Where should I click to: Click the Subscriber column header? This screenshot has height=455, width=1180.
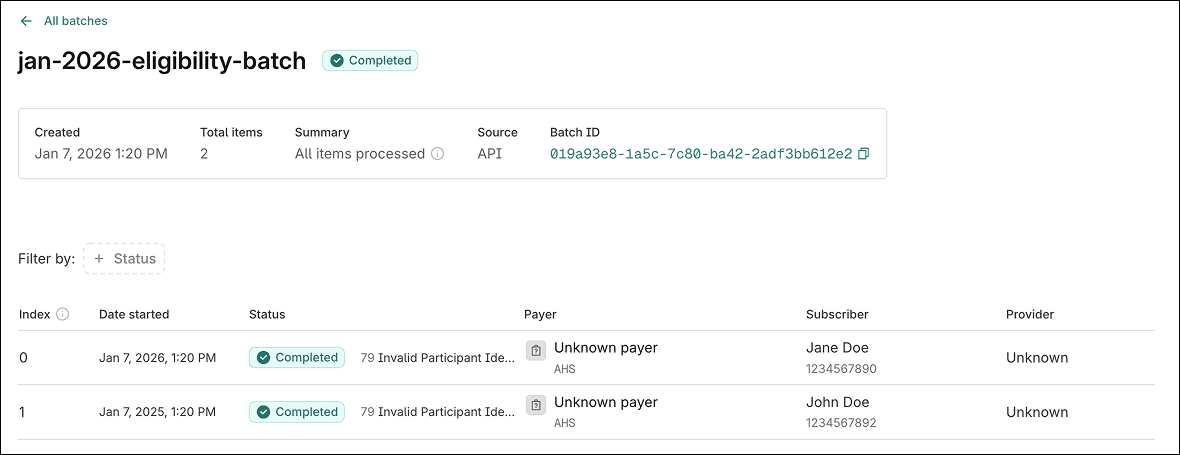837,314
